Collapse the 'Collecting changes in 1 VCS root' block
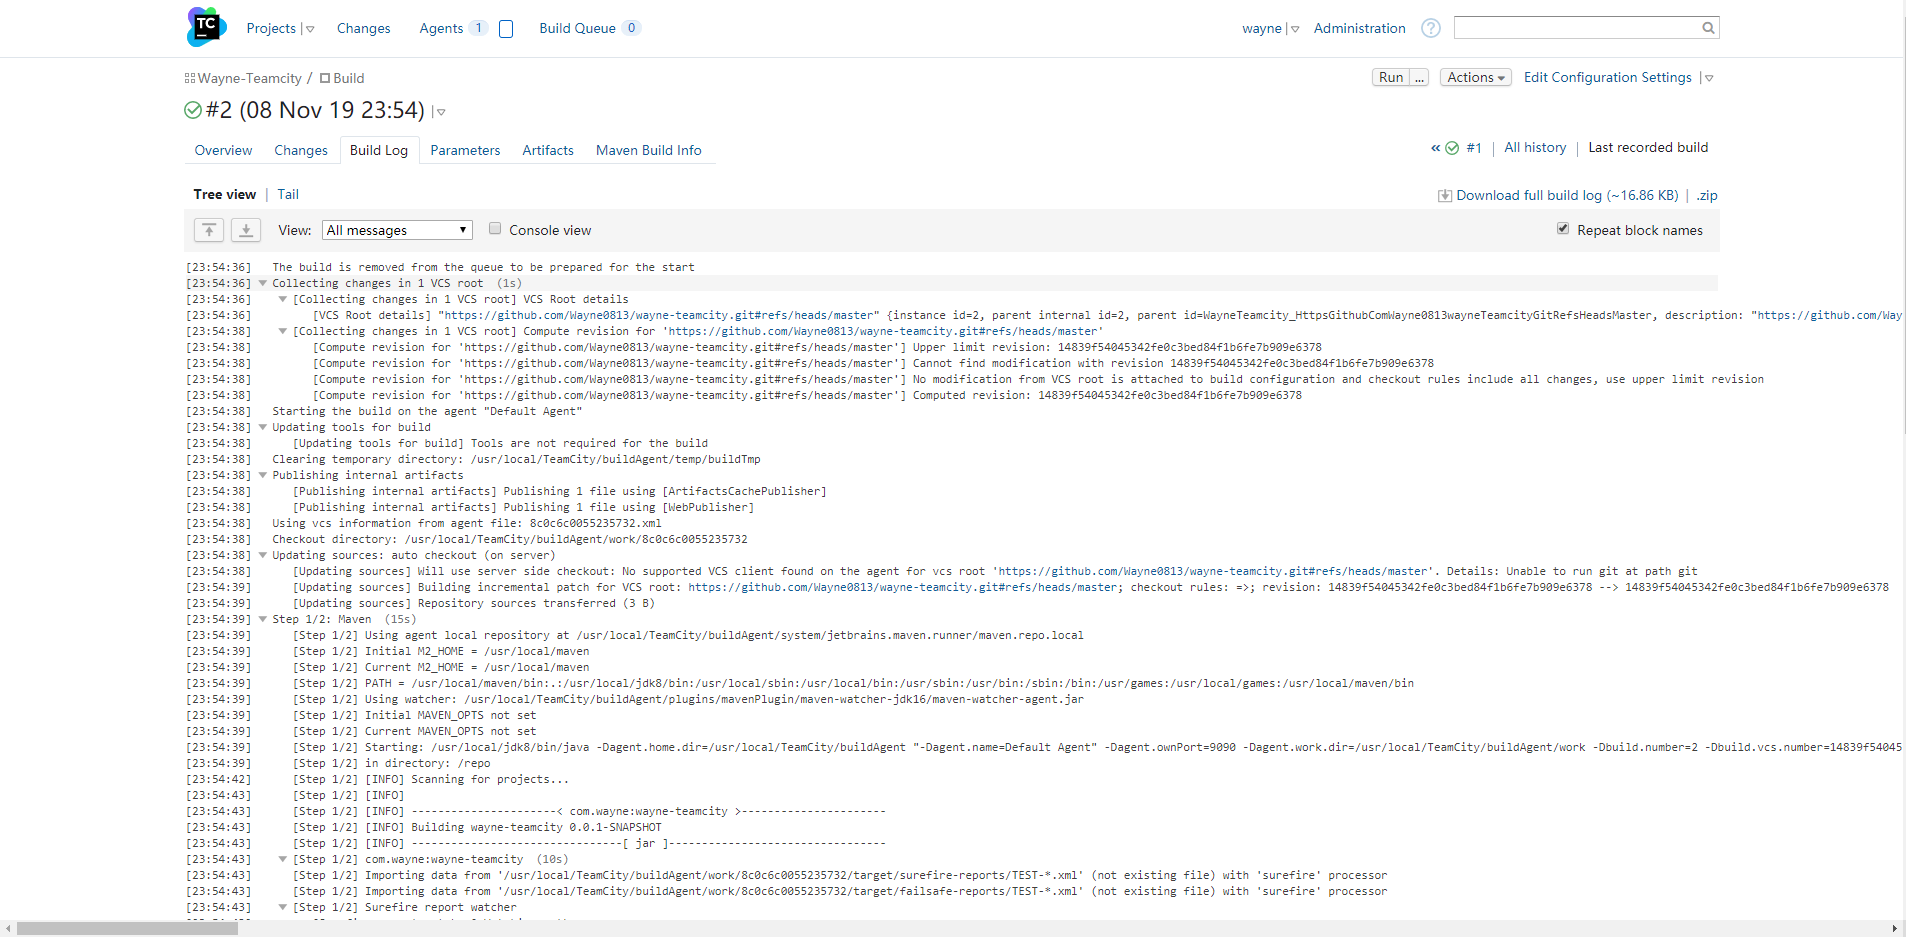Image resolution: width=1906 pixels, height=937 pixels. pos(263,283)
